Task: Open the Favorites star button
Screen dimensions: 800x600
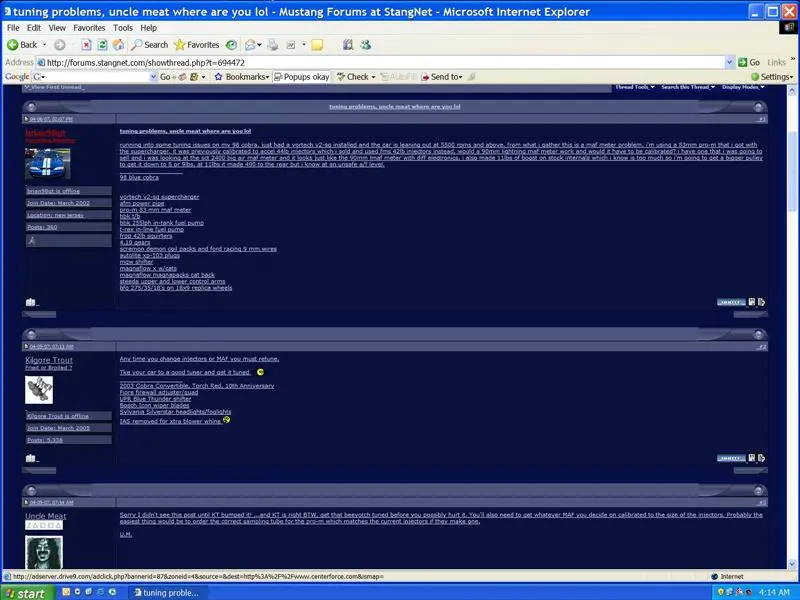Action: pos(196,45)
